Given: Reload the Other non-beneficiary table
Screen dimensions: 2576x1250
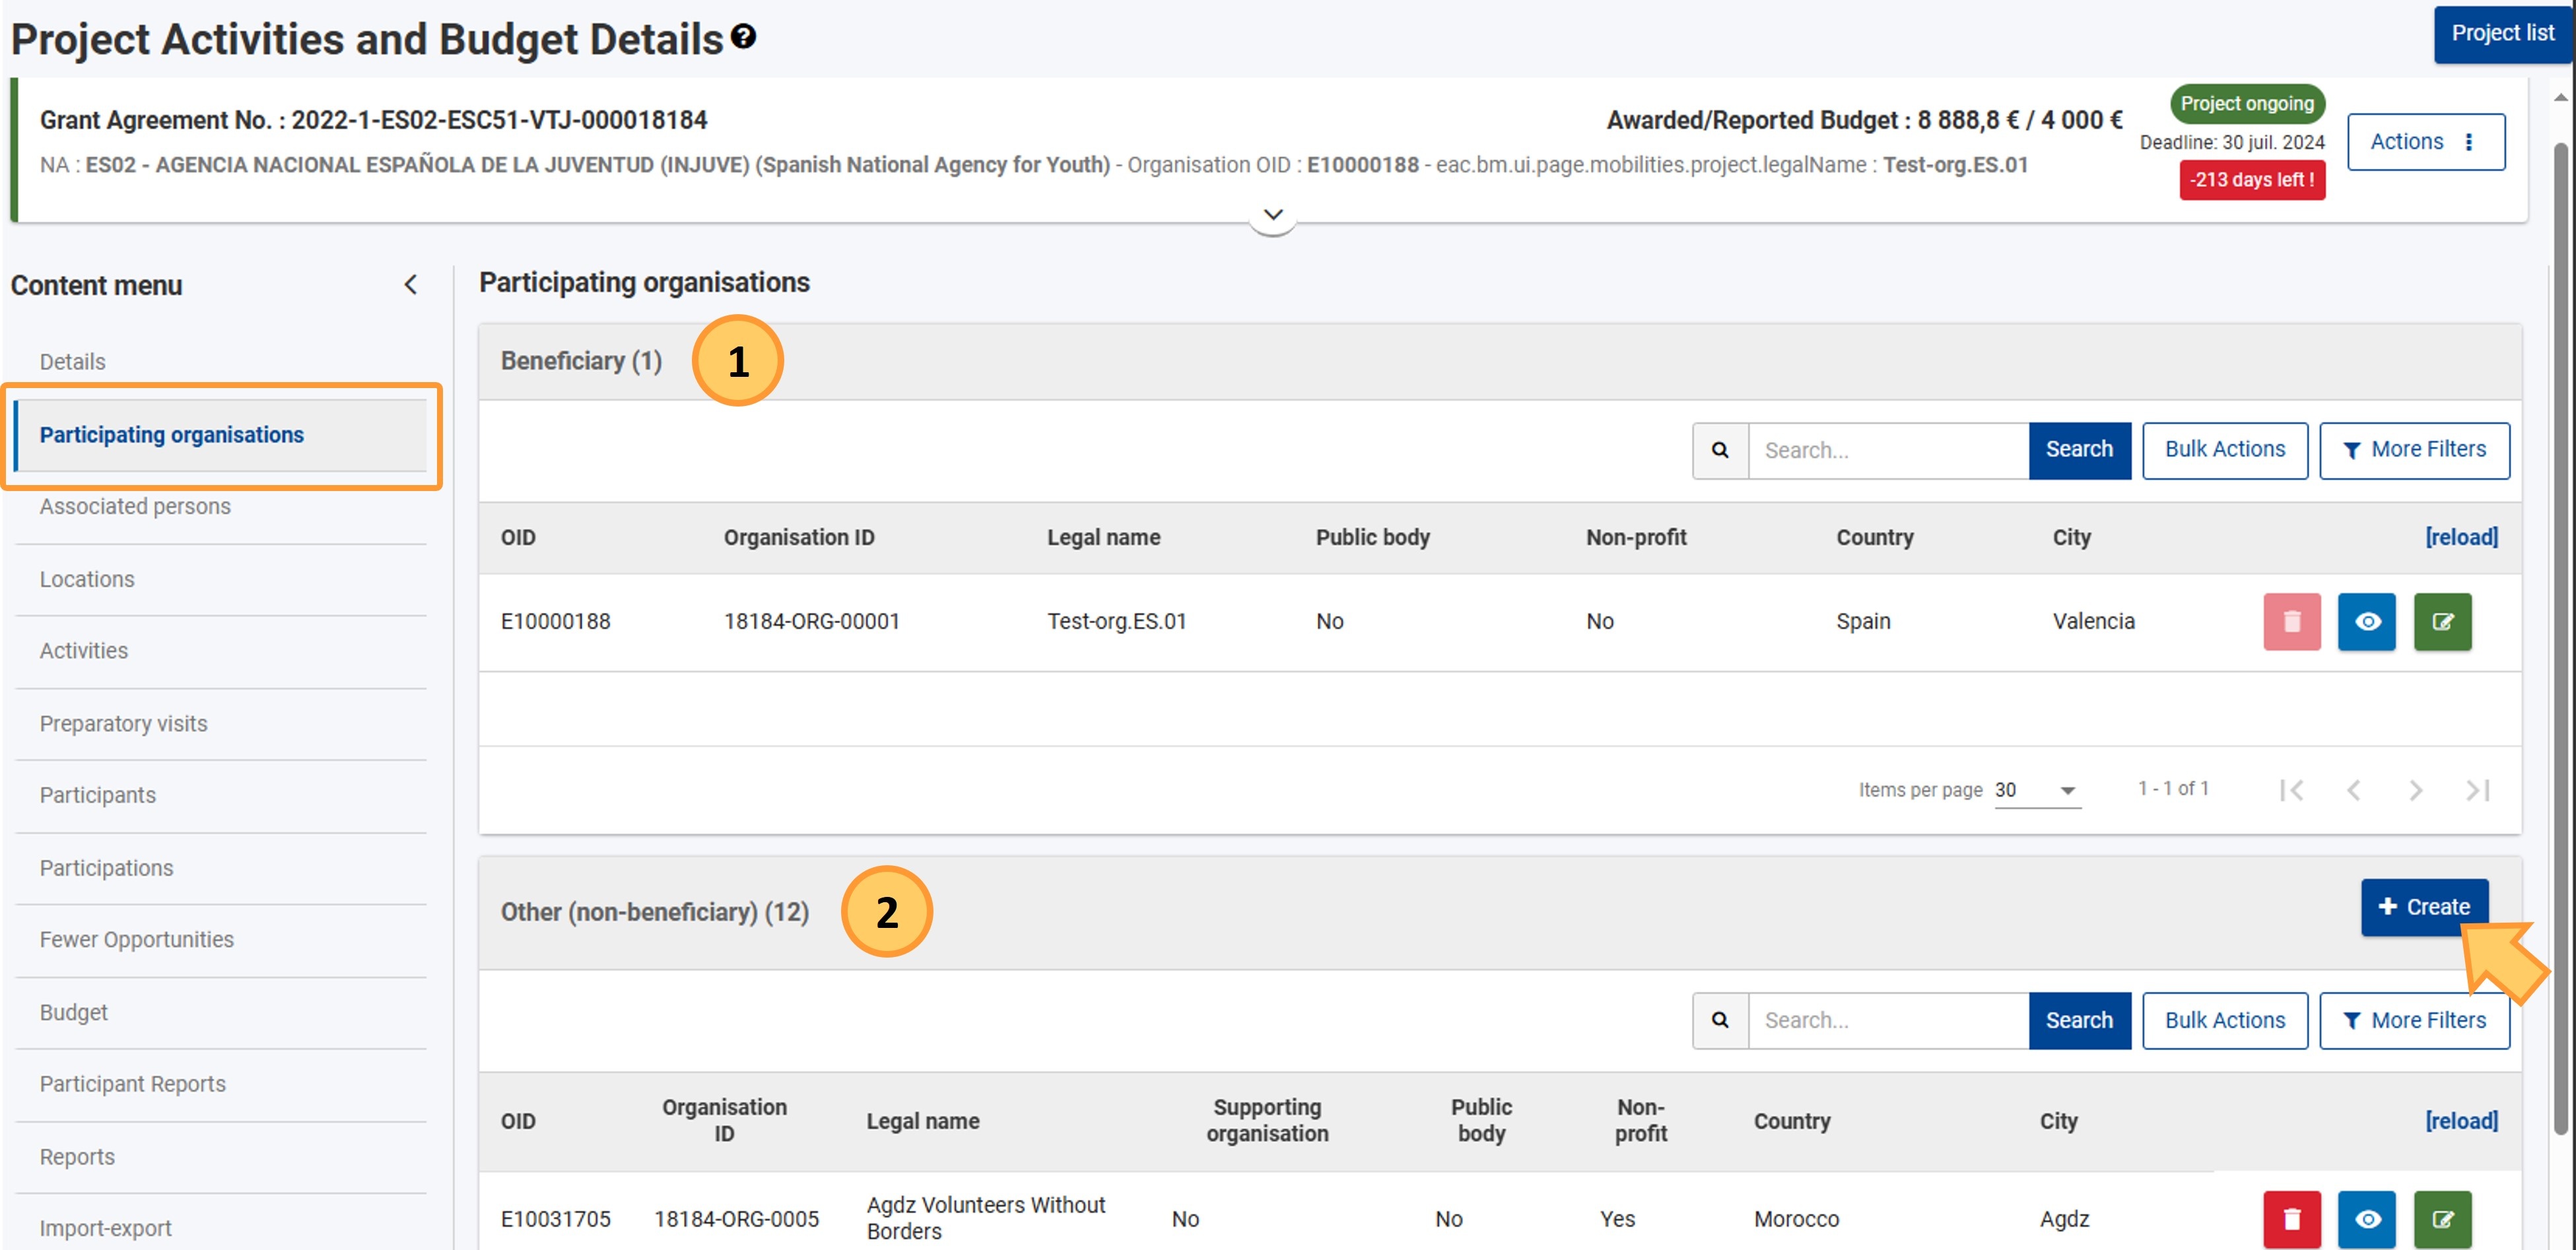Looking at the screenshot, I should (2461, 1121).
